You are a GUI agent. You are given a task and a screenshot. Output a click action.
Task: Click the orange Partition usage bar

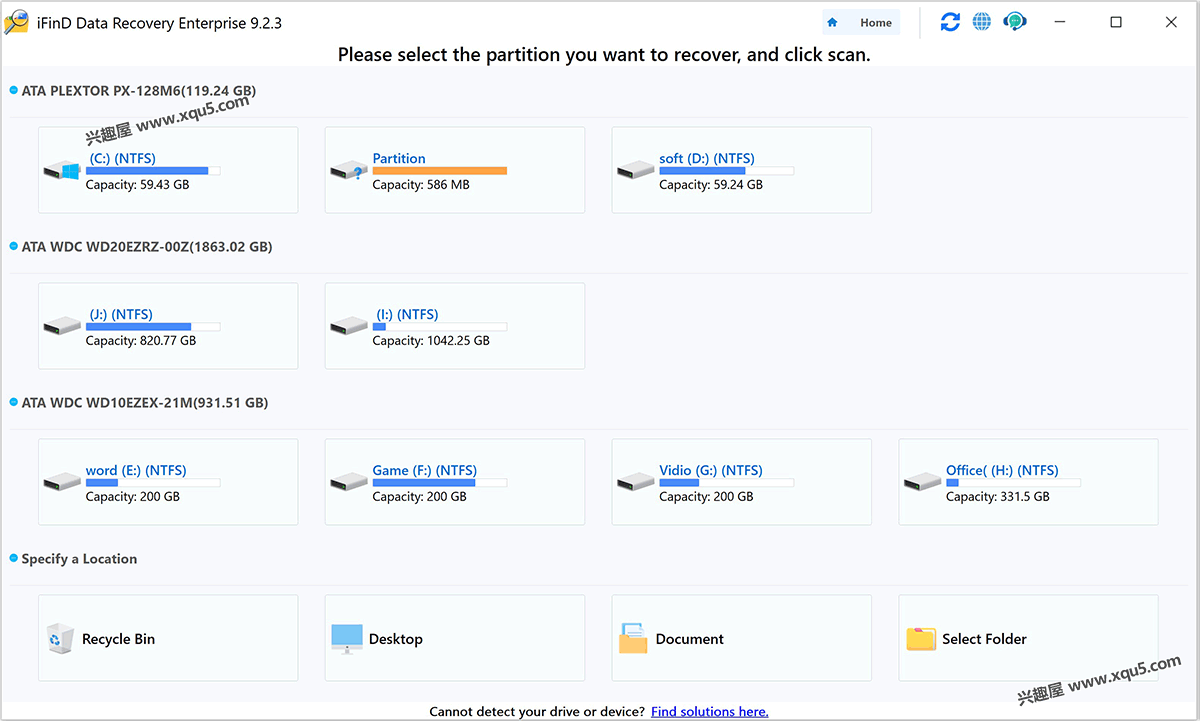coord(440,171)
